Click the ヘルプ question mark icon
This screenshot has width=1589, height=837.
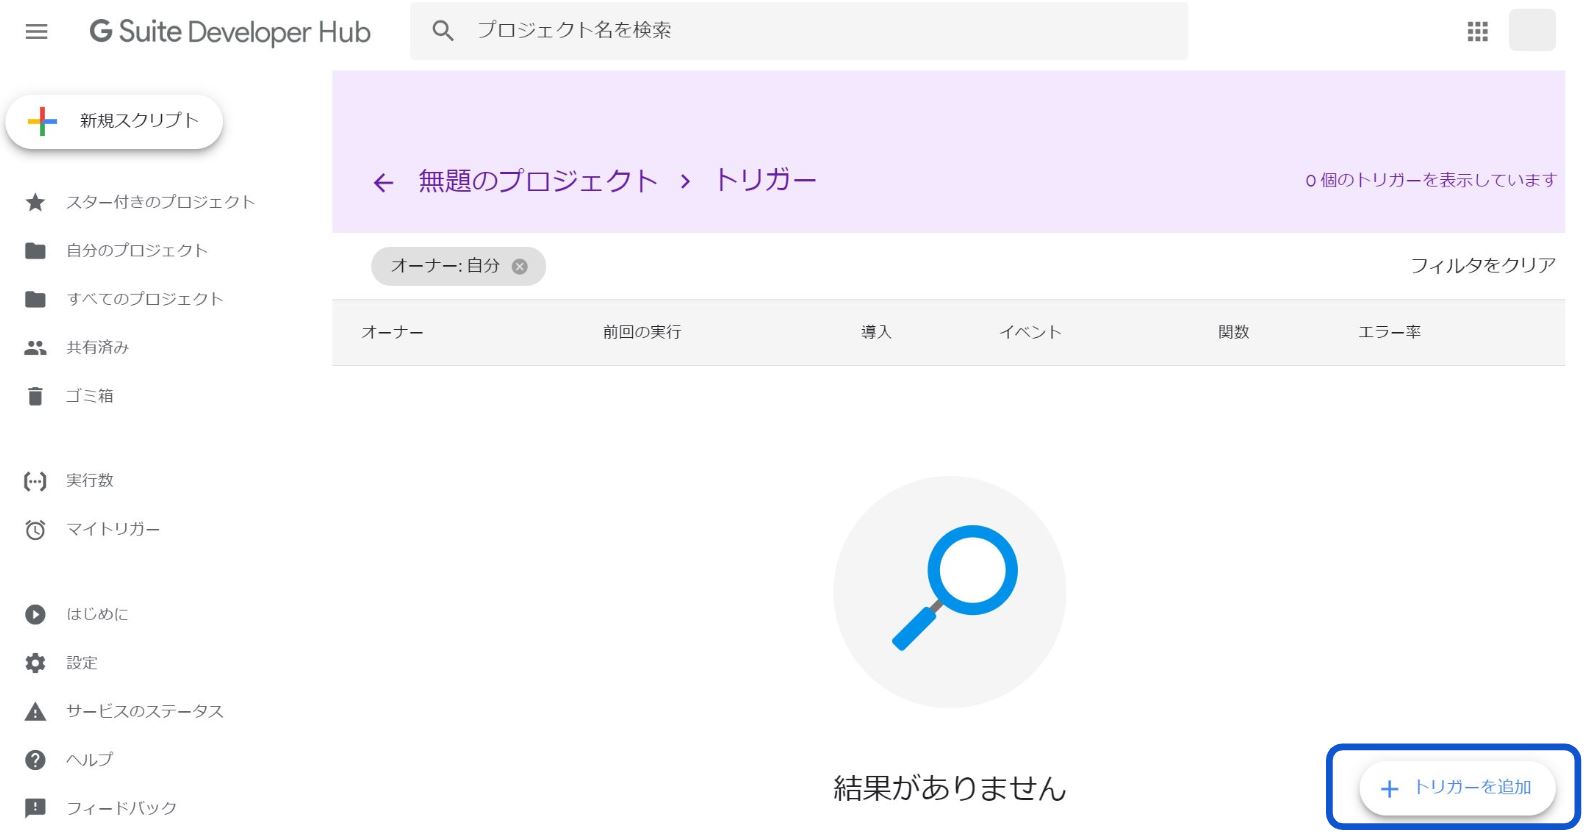tap(35, 760)
